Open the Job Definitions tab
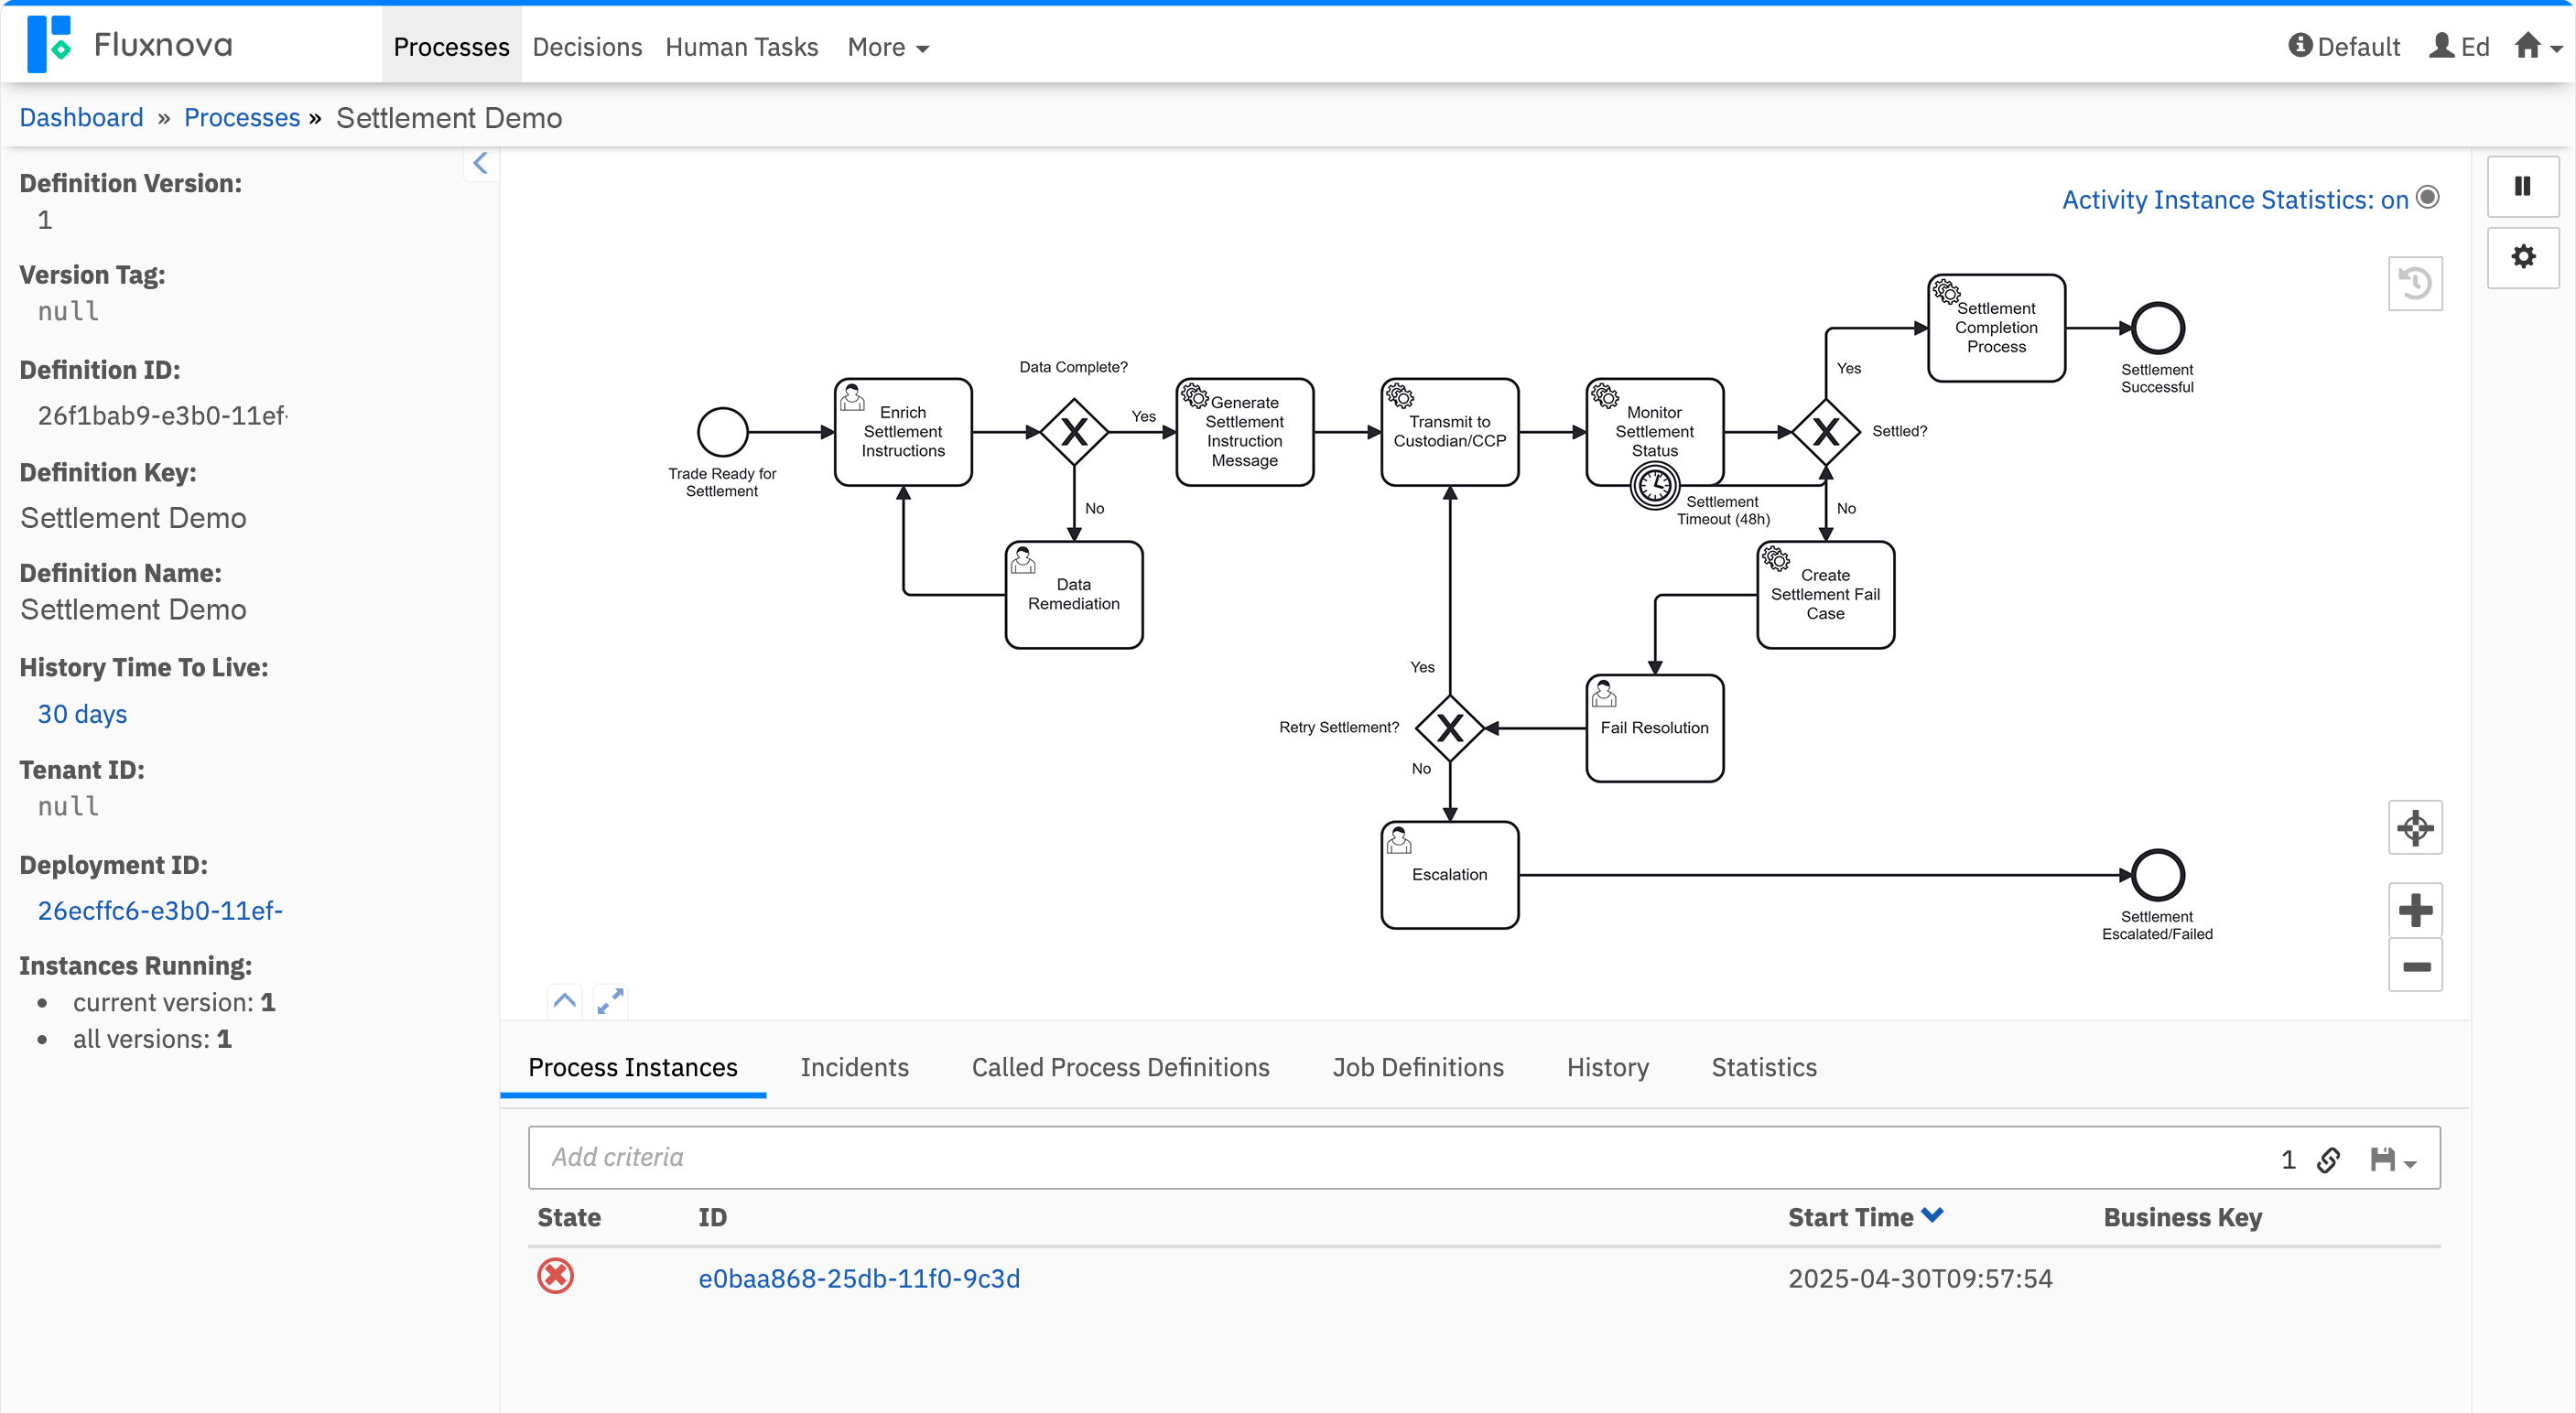 1417,1067
